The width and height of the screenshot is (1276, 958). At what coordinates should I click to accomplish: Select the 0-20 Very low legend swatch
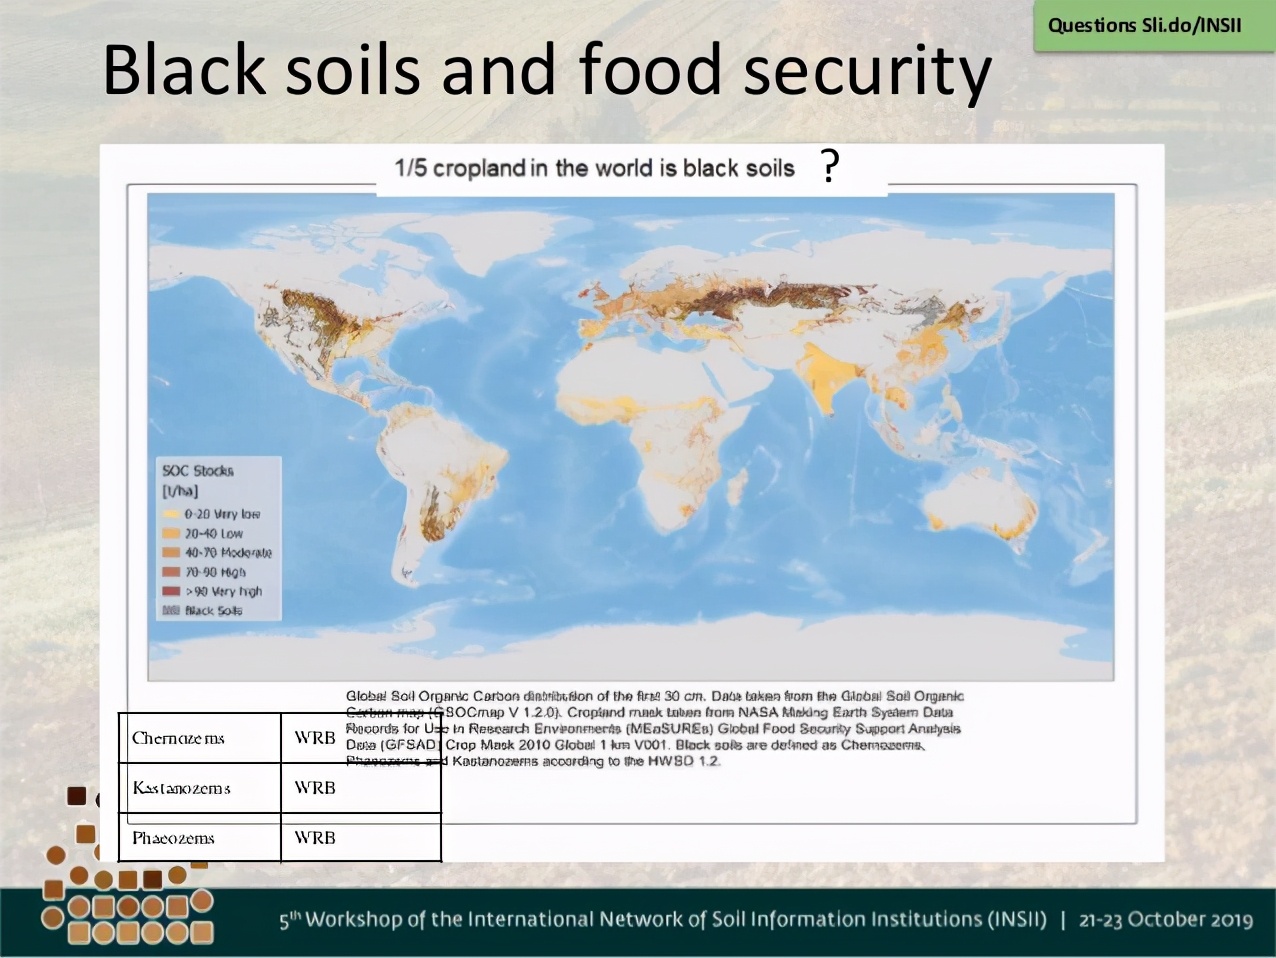coord(171,514)
